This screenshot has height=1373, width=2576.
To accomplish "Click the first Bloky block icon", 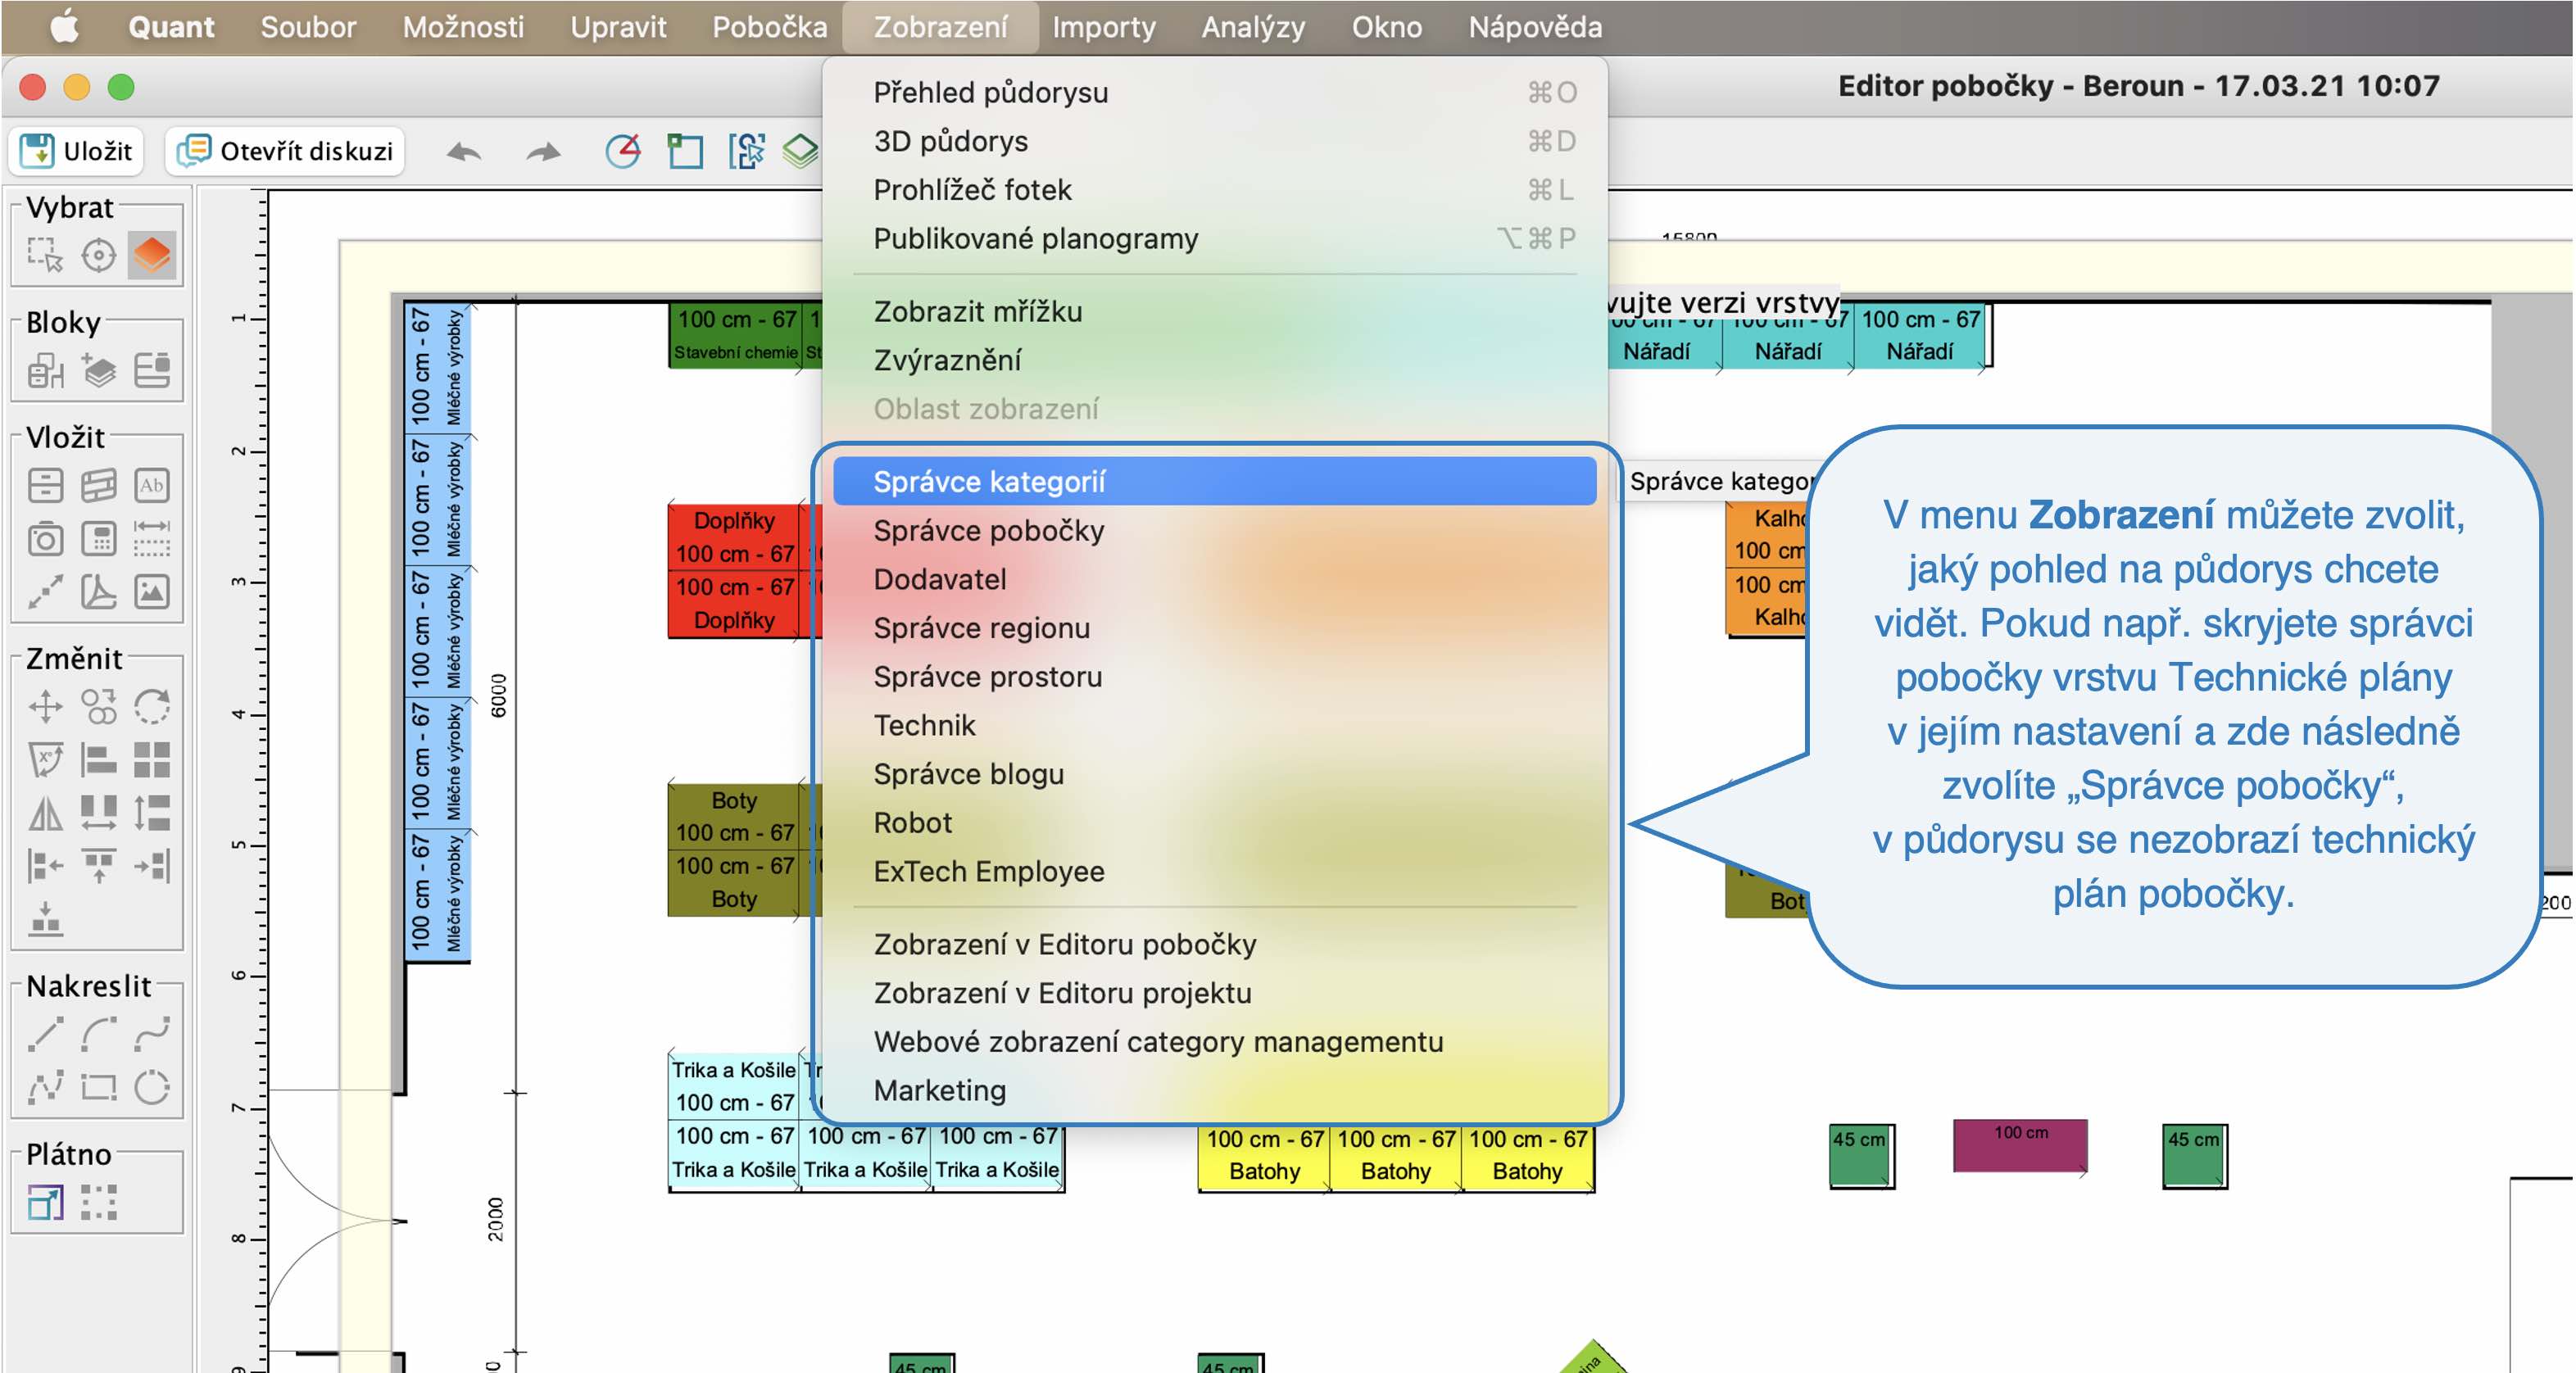I will (45, 371).
